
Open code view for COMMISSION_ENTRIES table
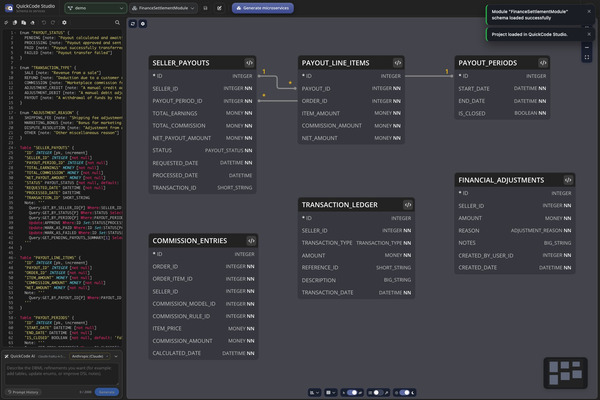point(251,241)
